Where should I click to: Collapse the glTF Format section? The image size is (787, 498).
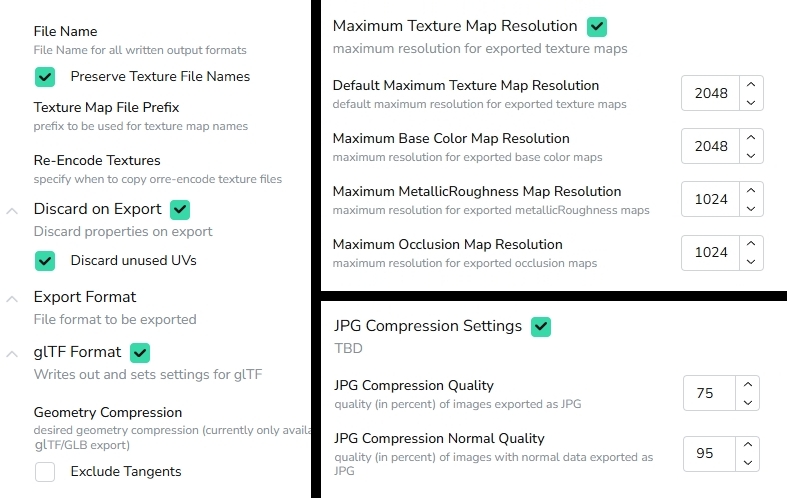click(x=12, y=354)
